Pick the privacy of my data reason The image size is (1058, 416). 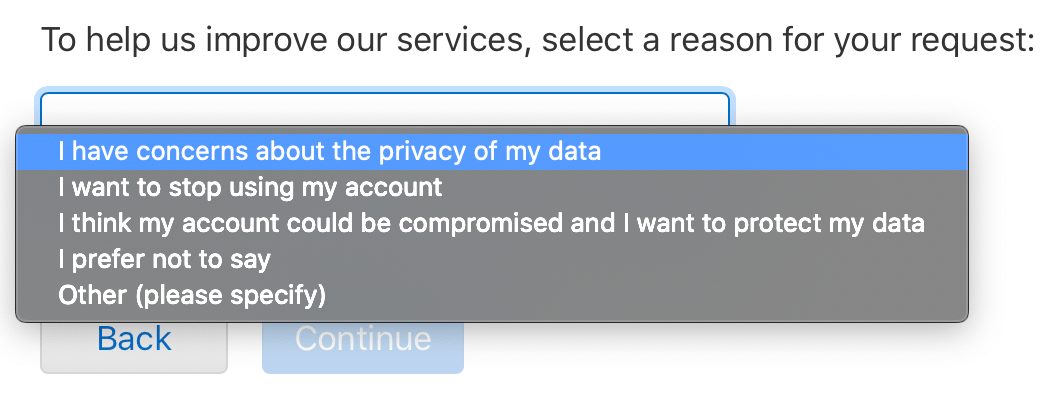point(330,152)
